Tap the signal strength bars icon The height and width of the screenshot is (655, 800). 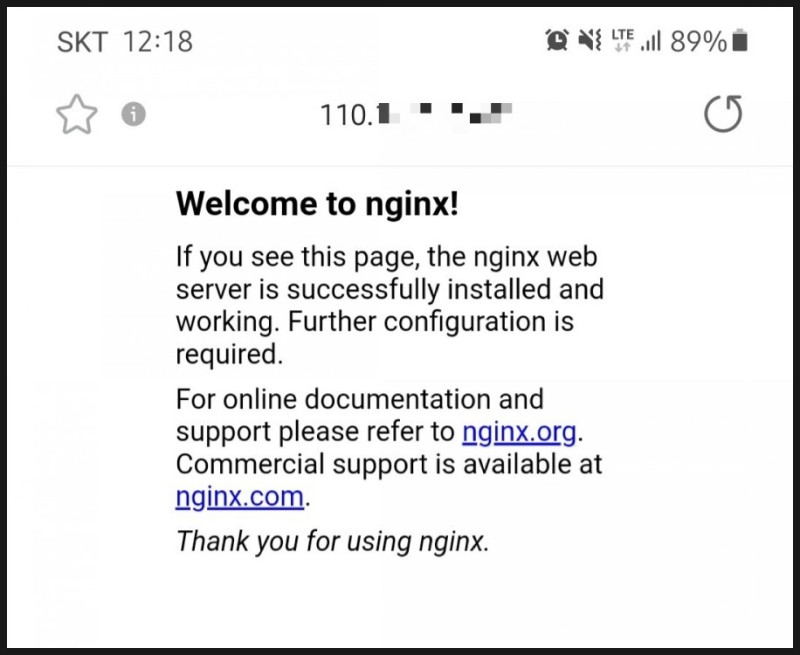pyautogui.click(x=651, y=41)
